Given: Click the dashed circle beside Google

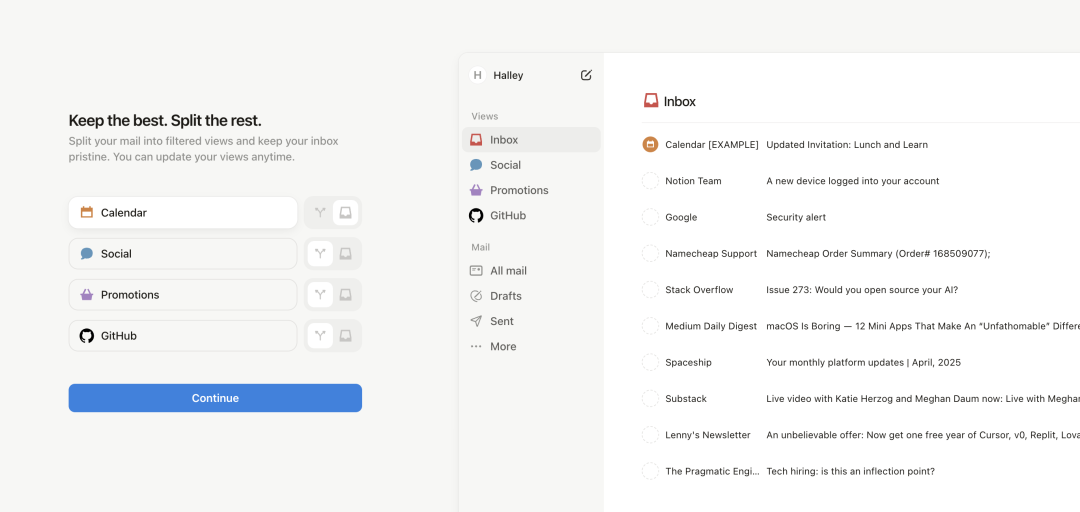Looking at the screenshot, I should click(x=650, y=217).
